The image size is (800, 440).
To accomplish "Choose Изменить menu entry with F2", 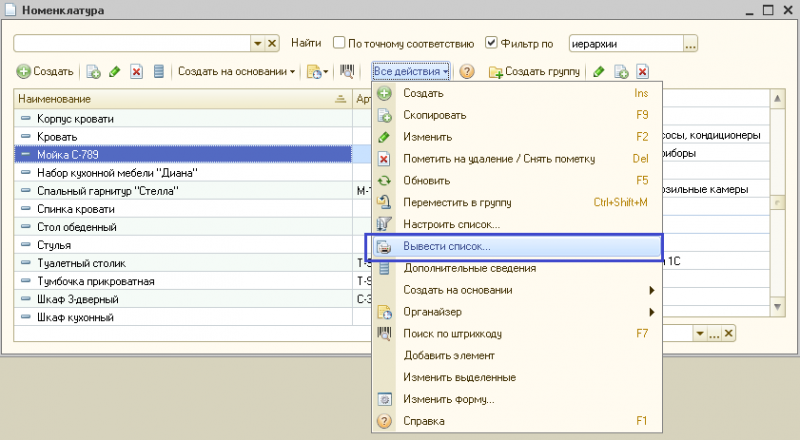I will (x=517, y=137).
